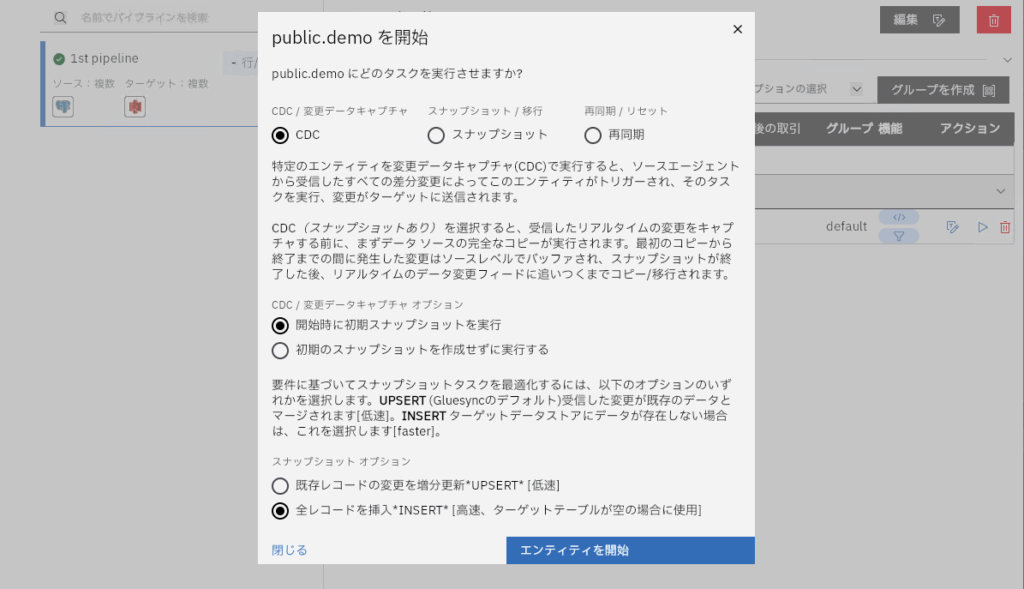Select the INSERT all records option
This screenshot has width=1024, height=589.
[280, 510]
